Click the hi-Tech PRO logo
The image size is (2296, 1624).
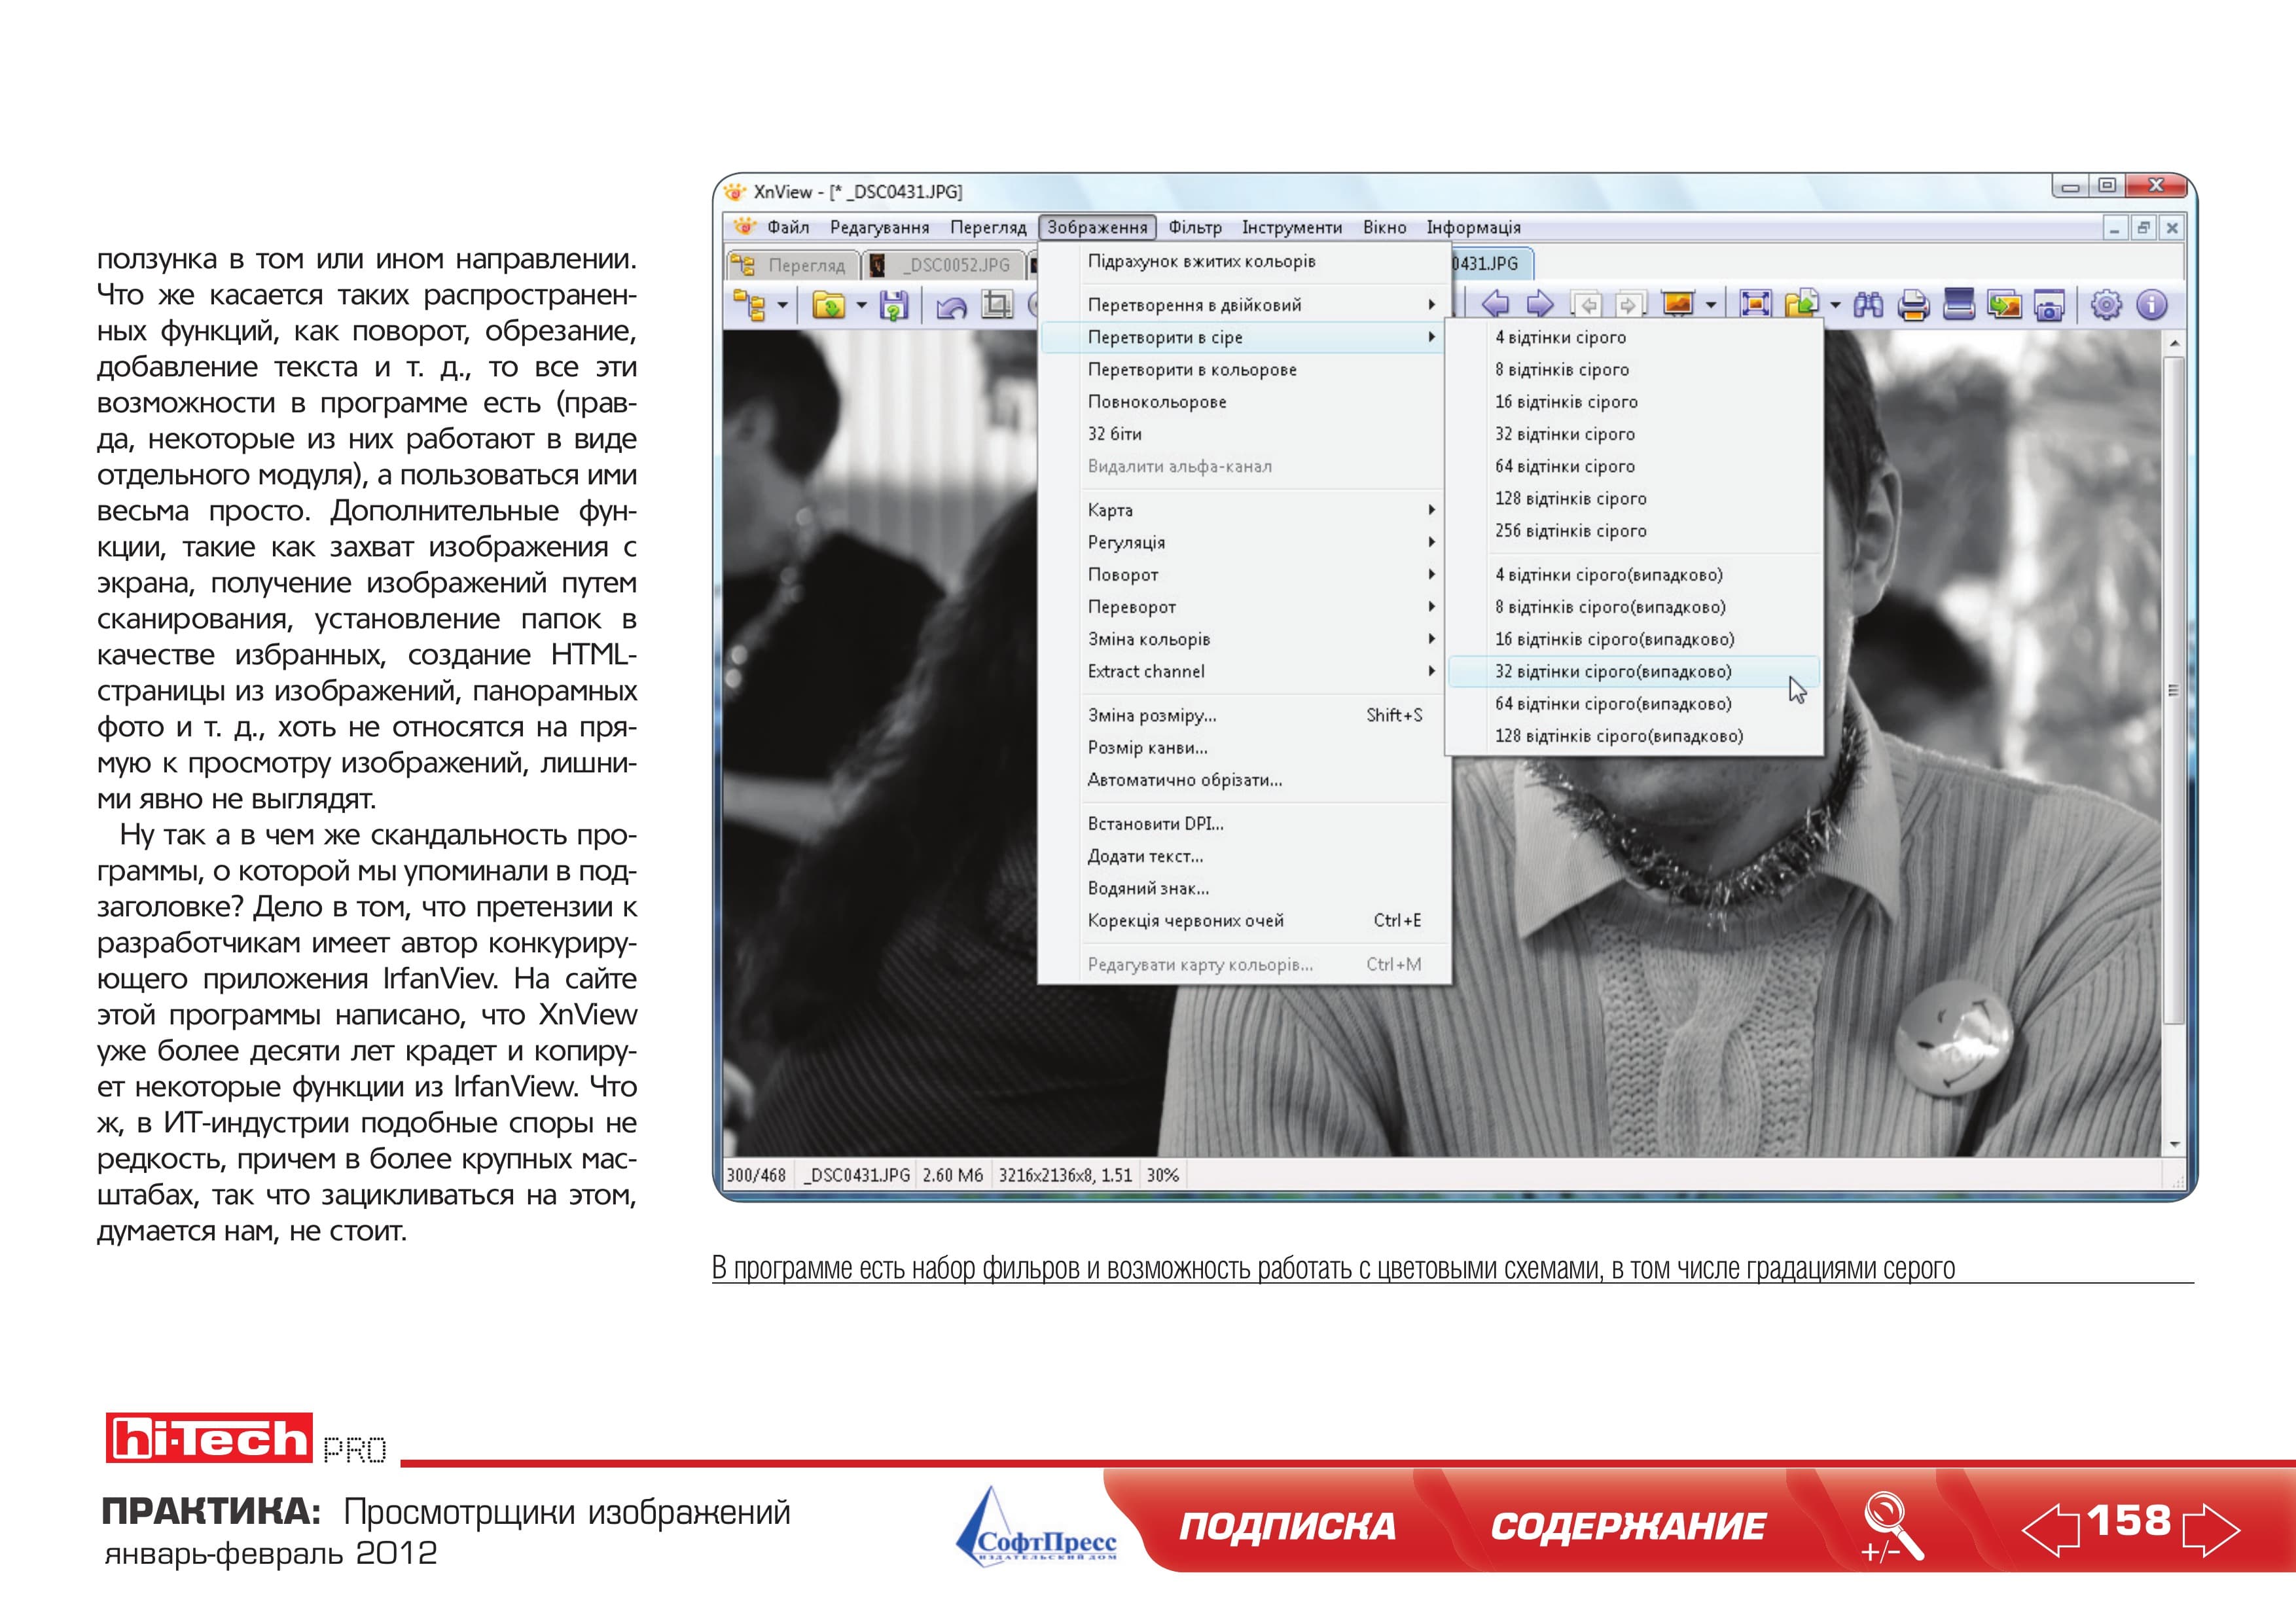[x=246, y=1438]
